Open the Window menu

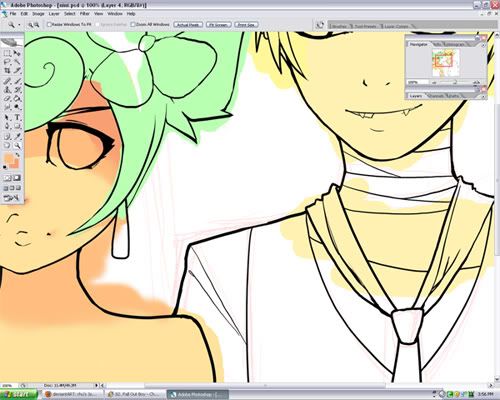tap(115, 14)
